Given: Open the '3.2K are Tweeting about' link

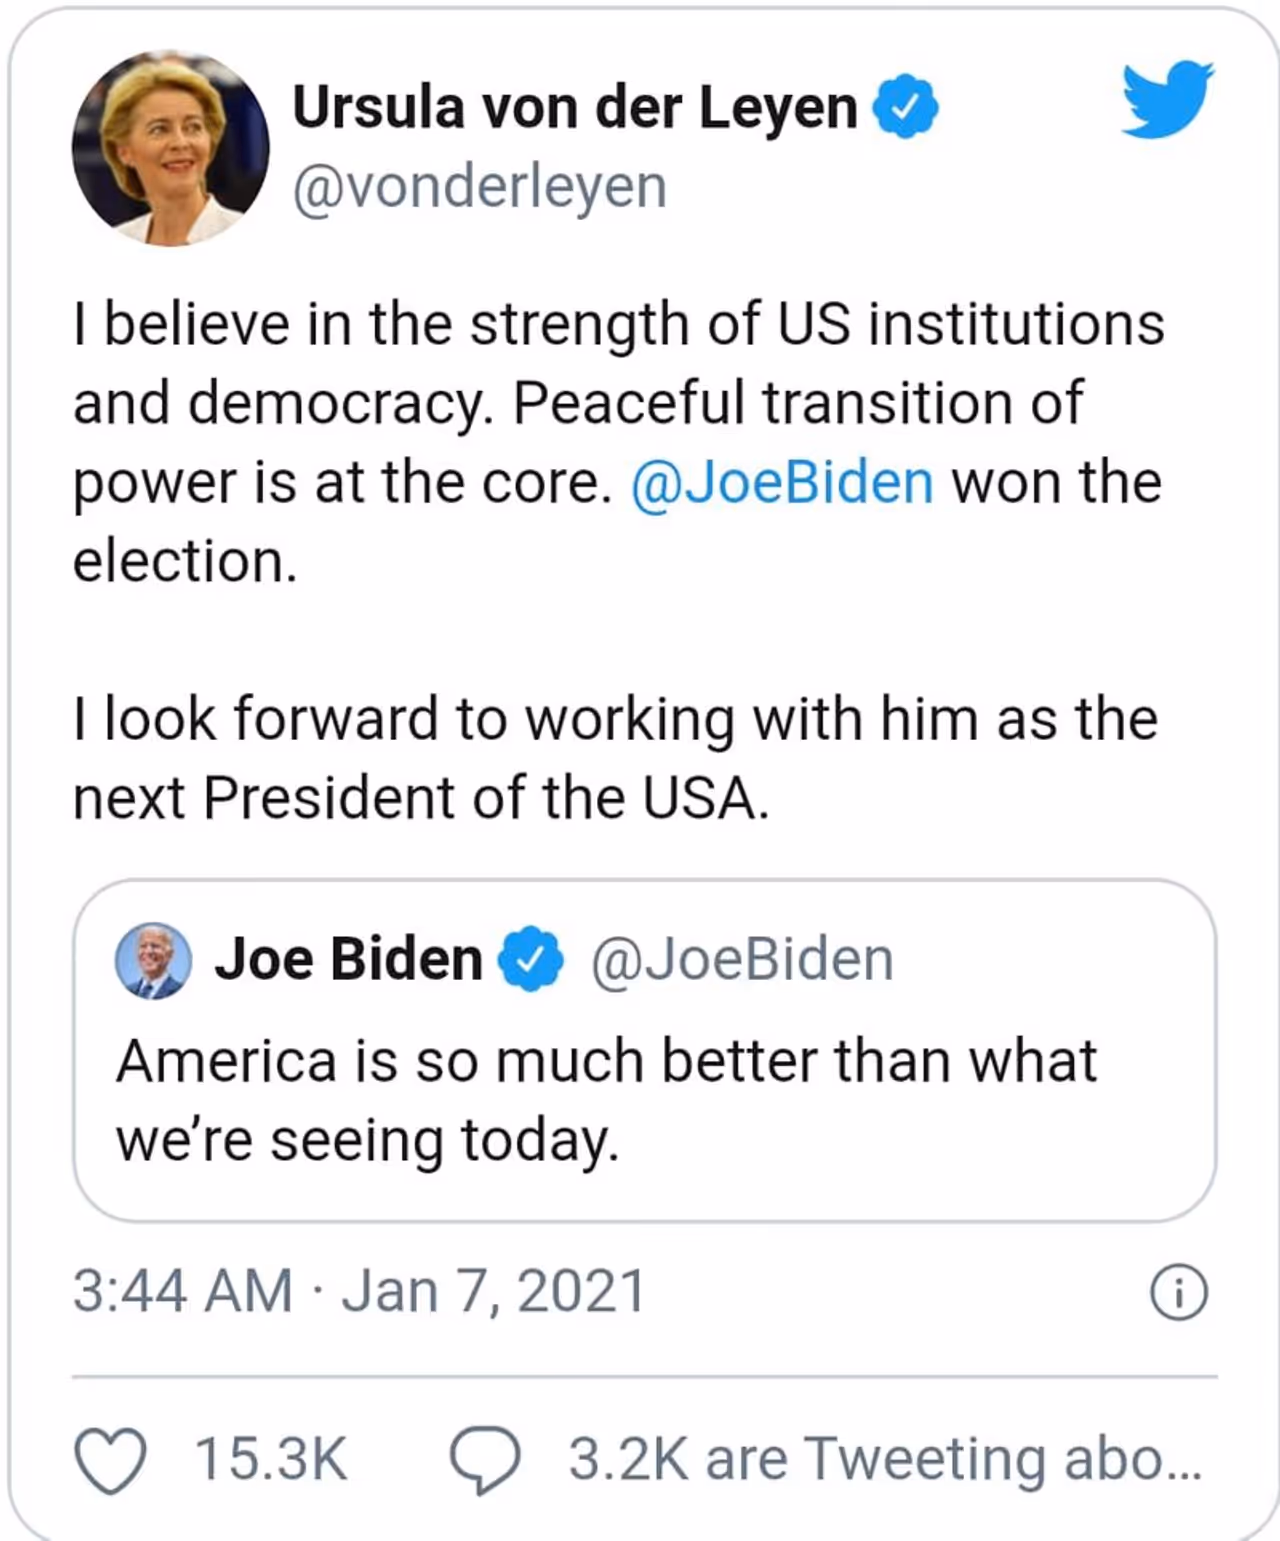Looking at the screenshot, I should coord(884,1459).
